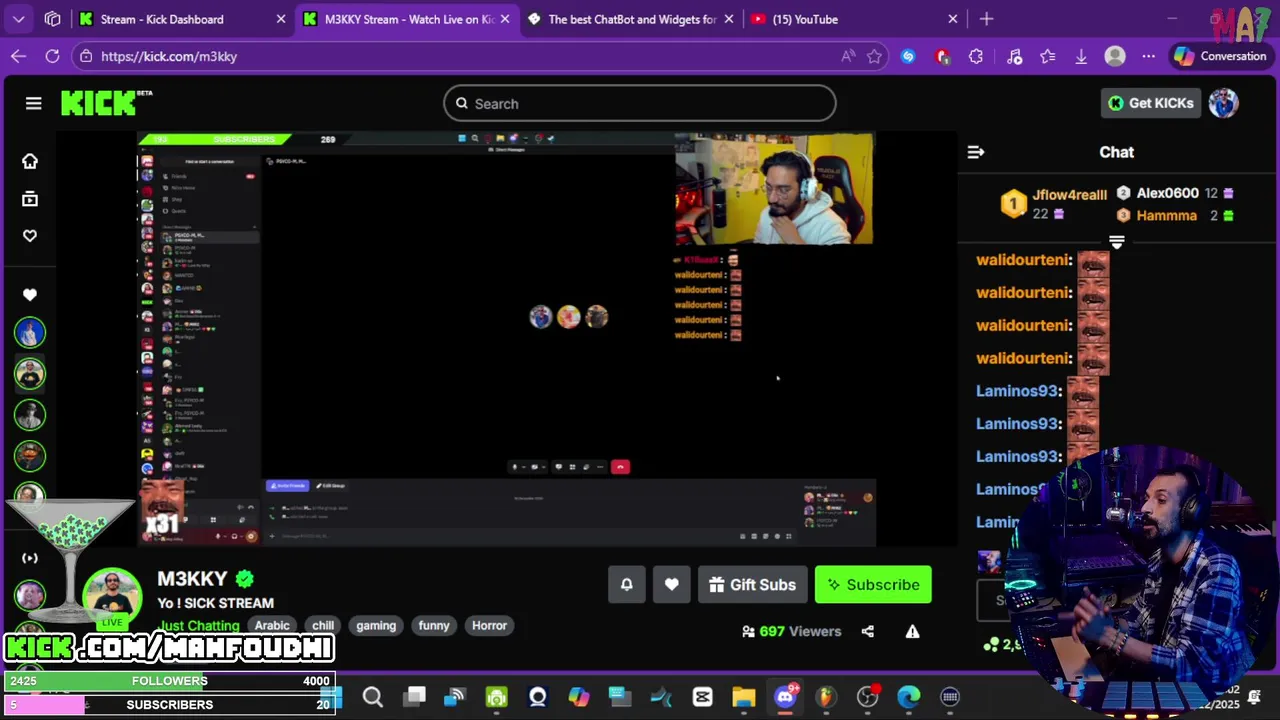Click the Arabic tag
This screenshot has height=720, width=1280.
coord(272,625)
